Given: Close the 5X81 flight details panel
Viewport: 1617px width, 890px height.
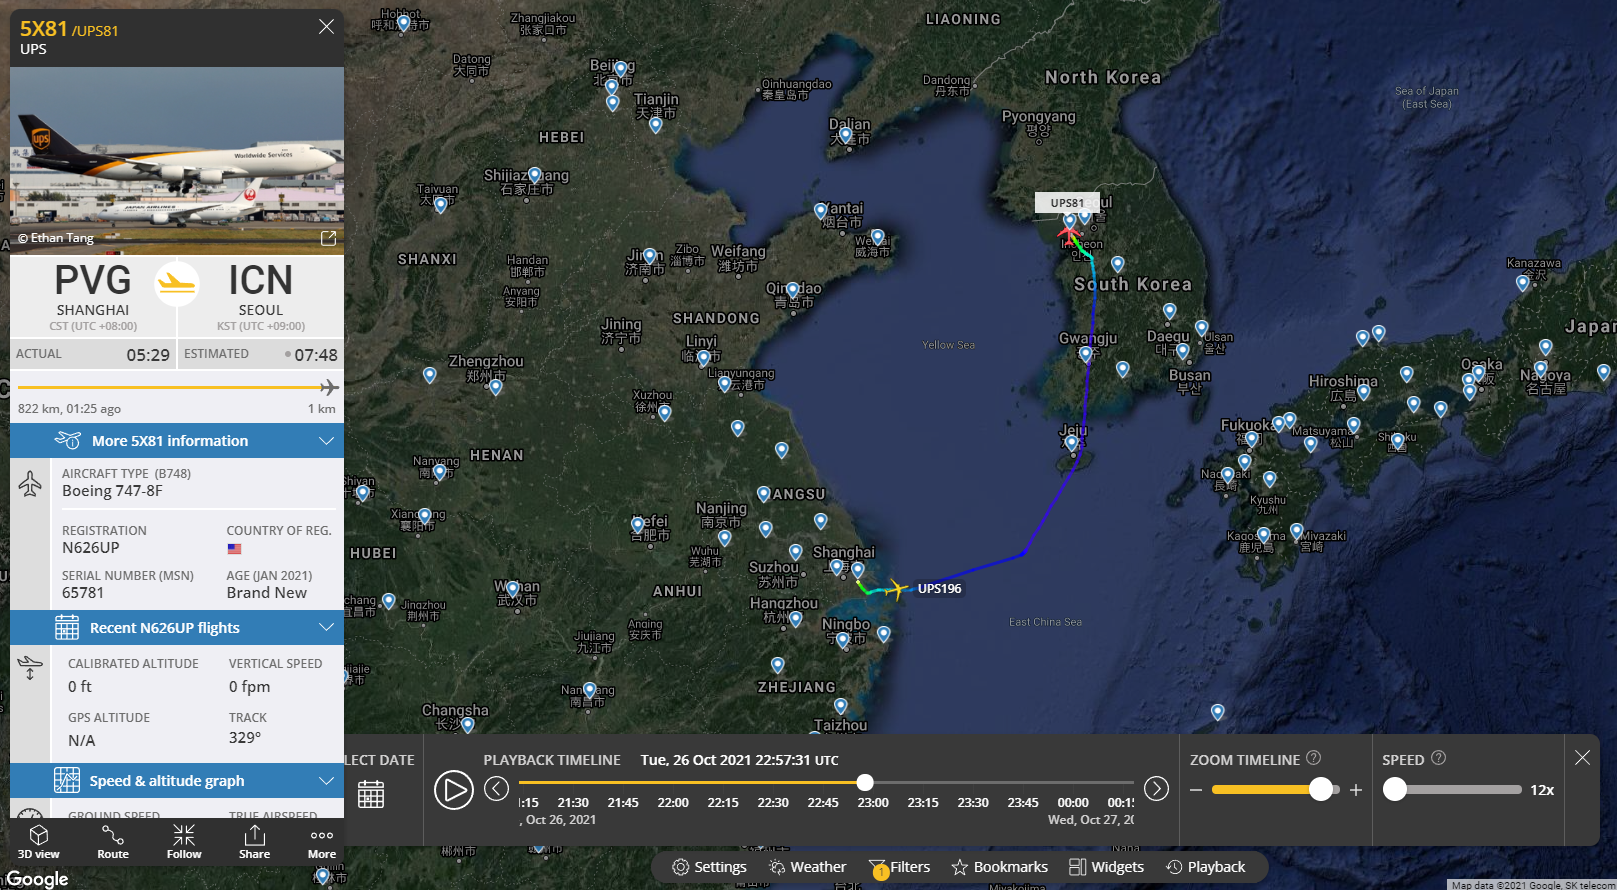Looking at the screenshot, I should (x=326, y=27).
